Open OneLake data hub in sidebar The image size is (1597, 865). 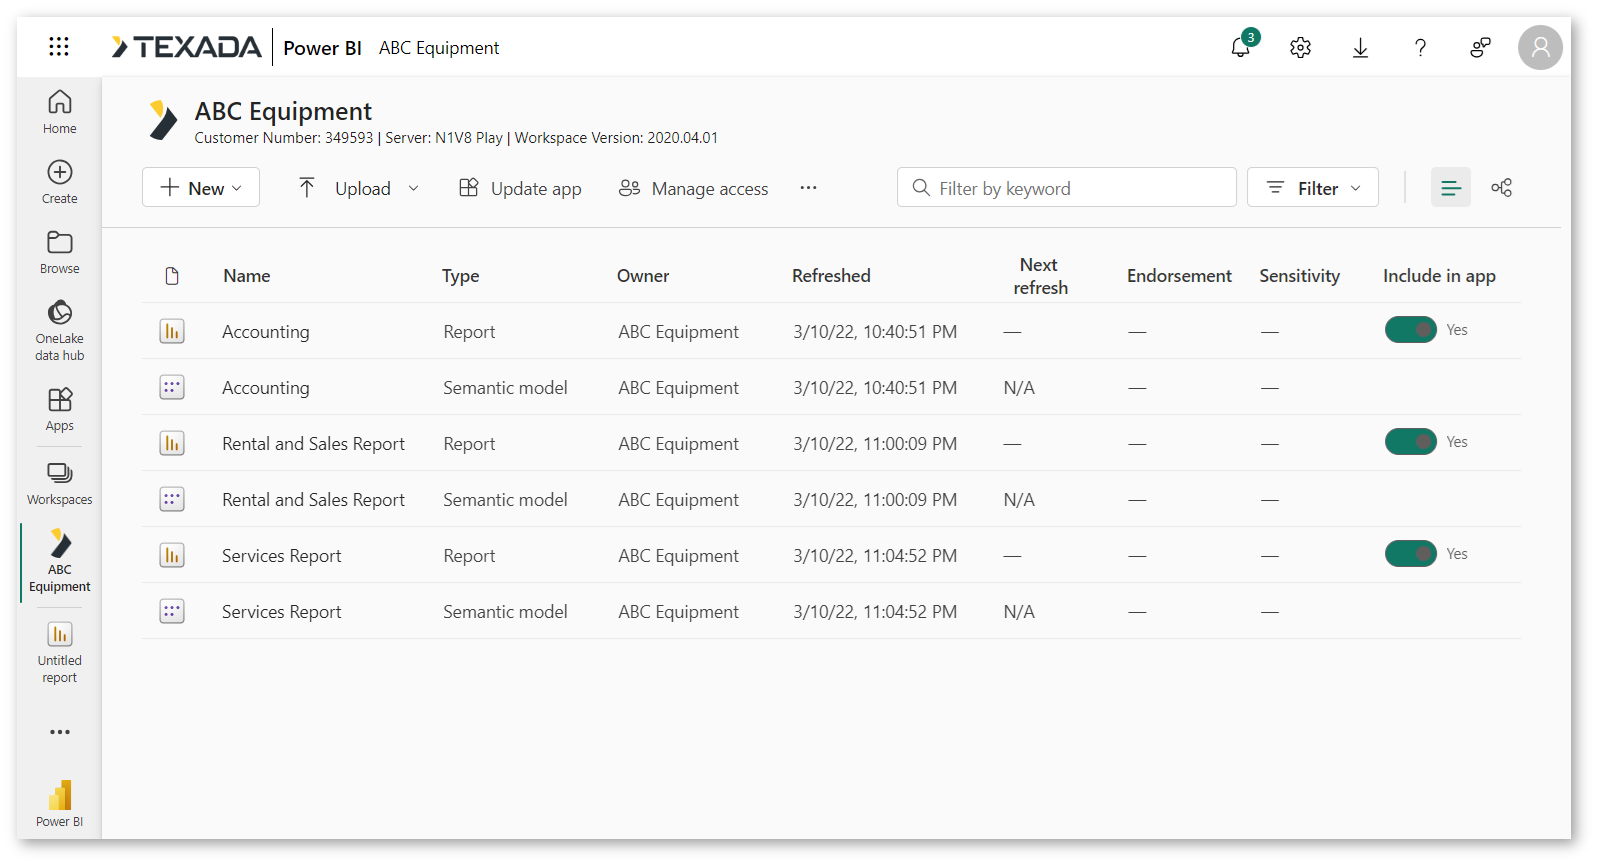[x=60, y=330]
